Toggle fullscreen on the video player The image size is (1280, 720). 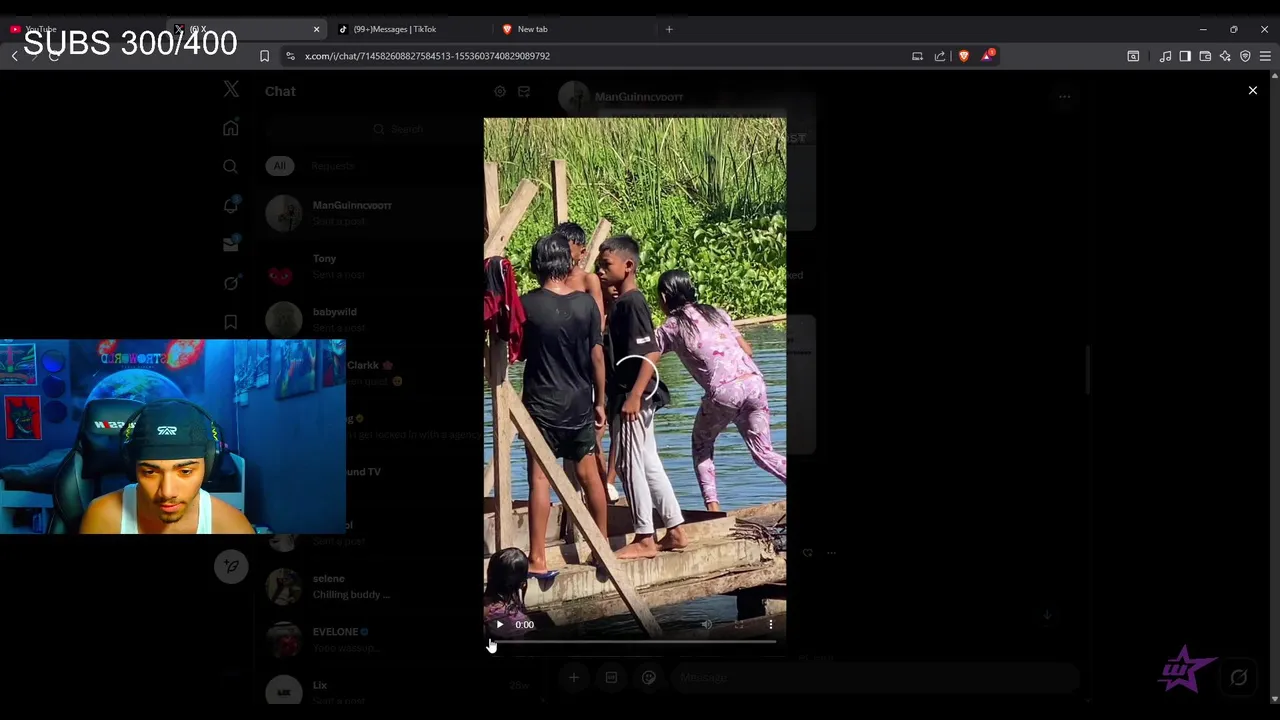[x=739, y=625]
